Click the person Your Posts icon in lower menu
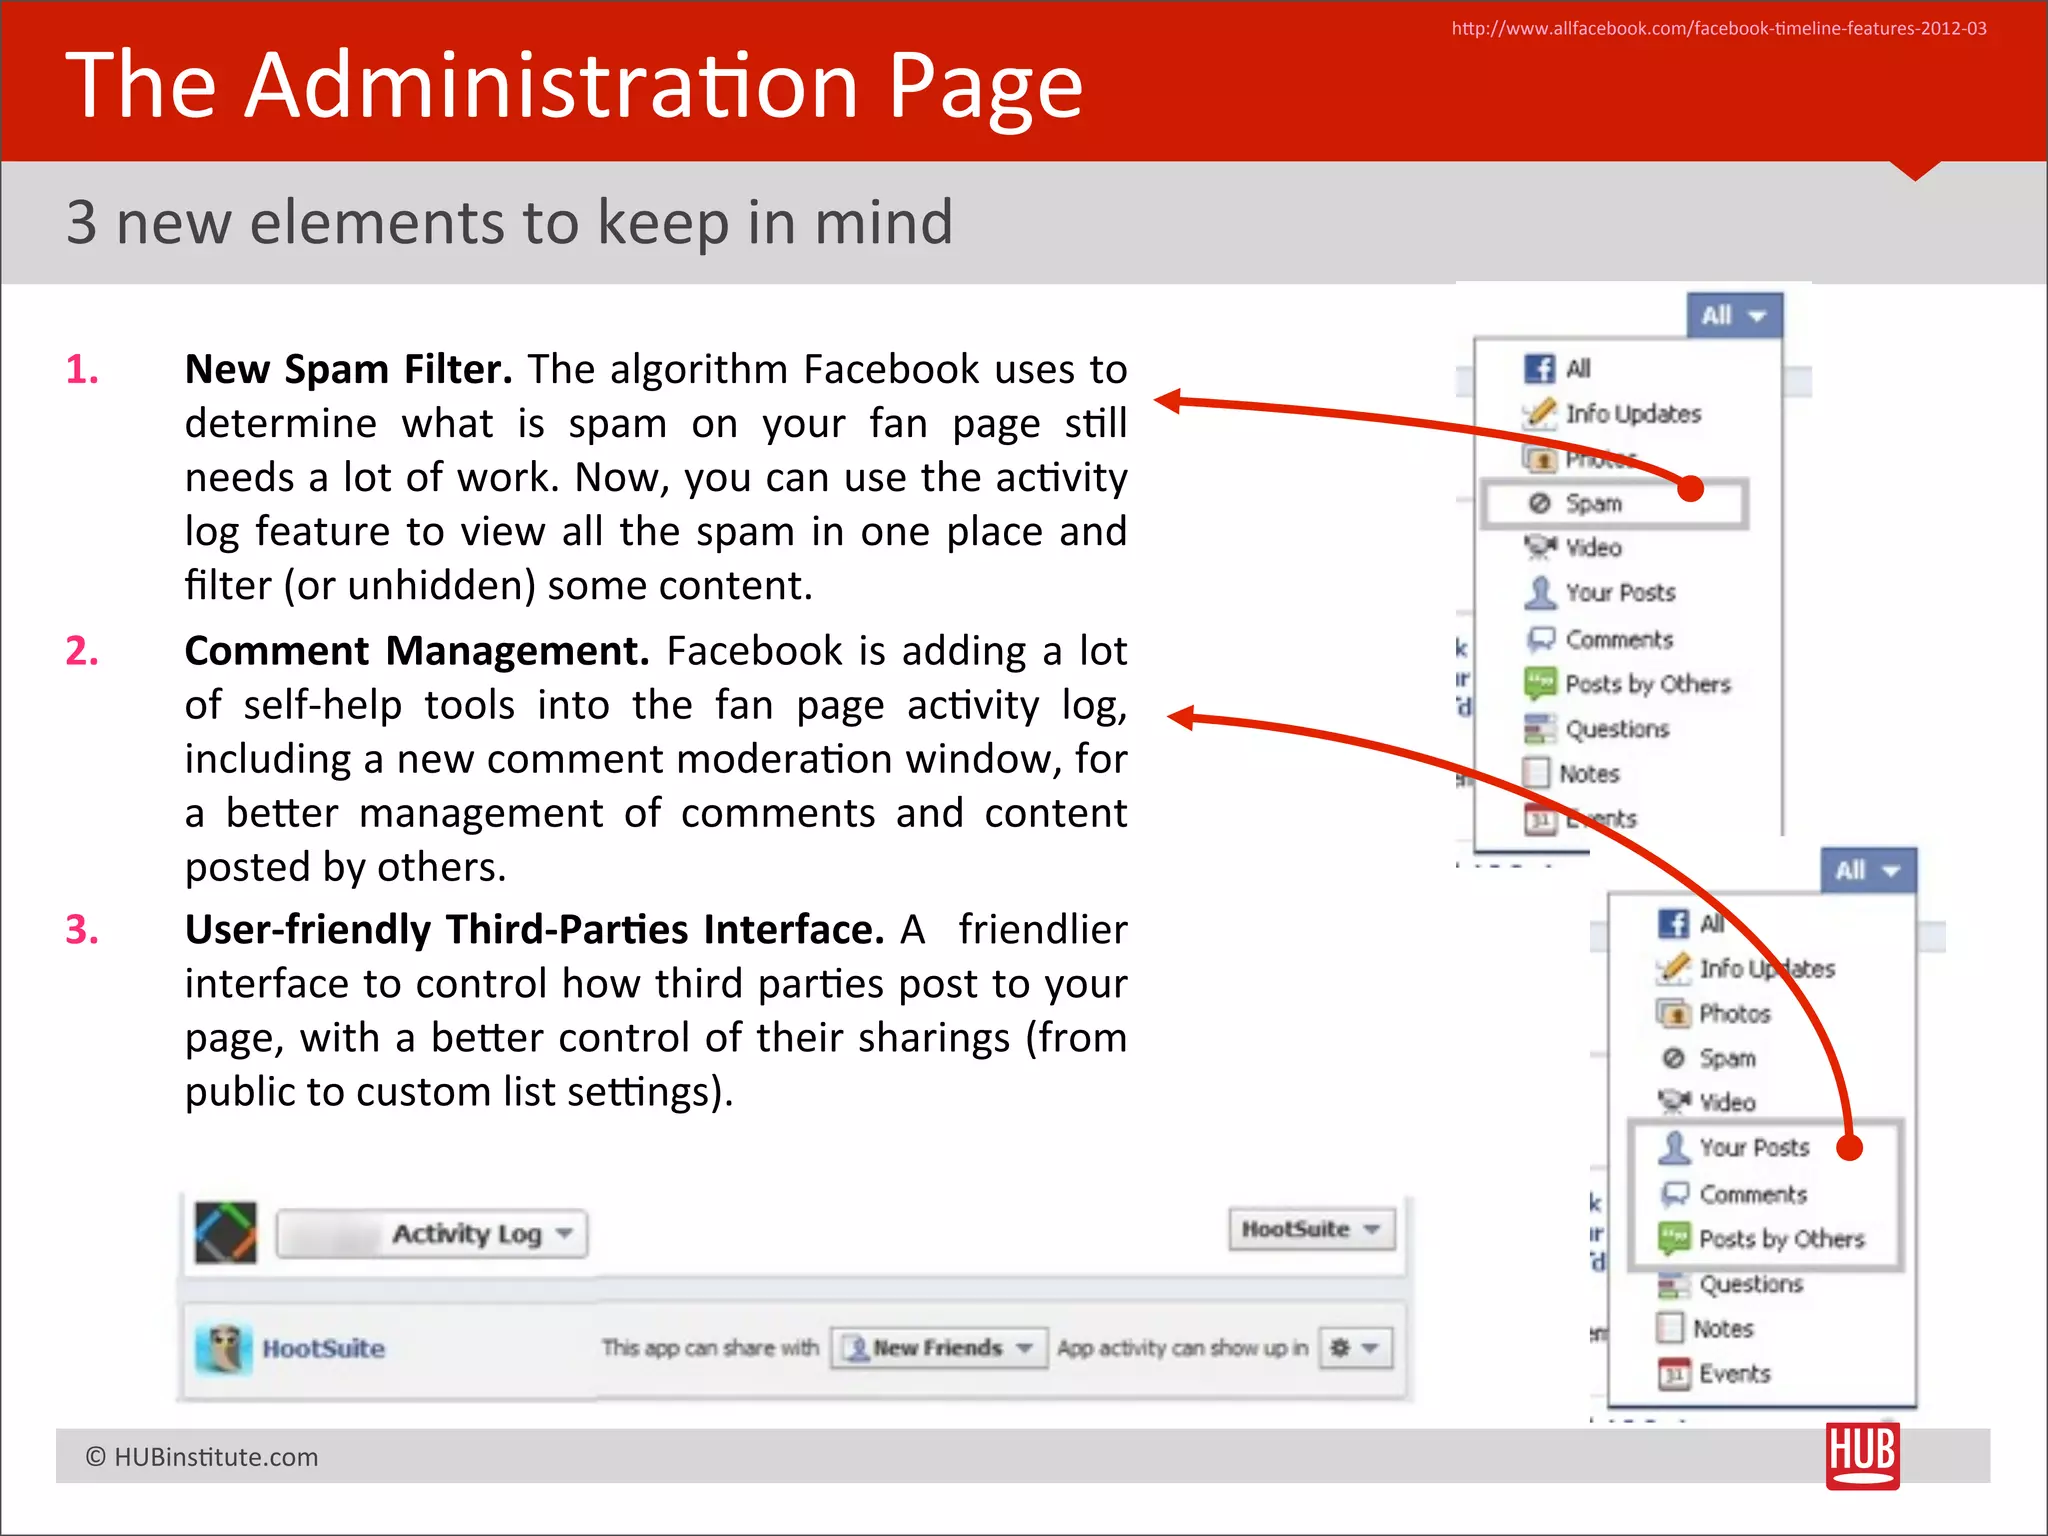Viewport: 2048px width, 1536px height. click(1674, 1147)
